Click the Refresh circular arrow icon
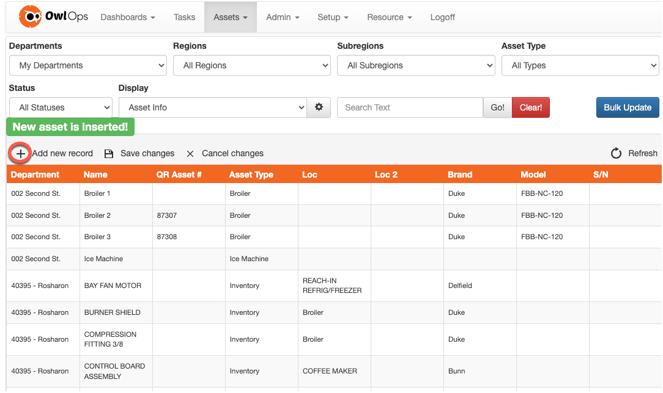Screen dimensions: 663x393 point(616,153)
